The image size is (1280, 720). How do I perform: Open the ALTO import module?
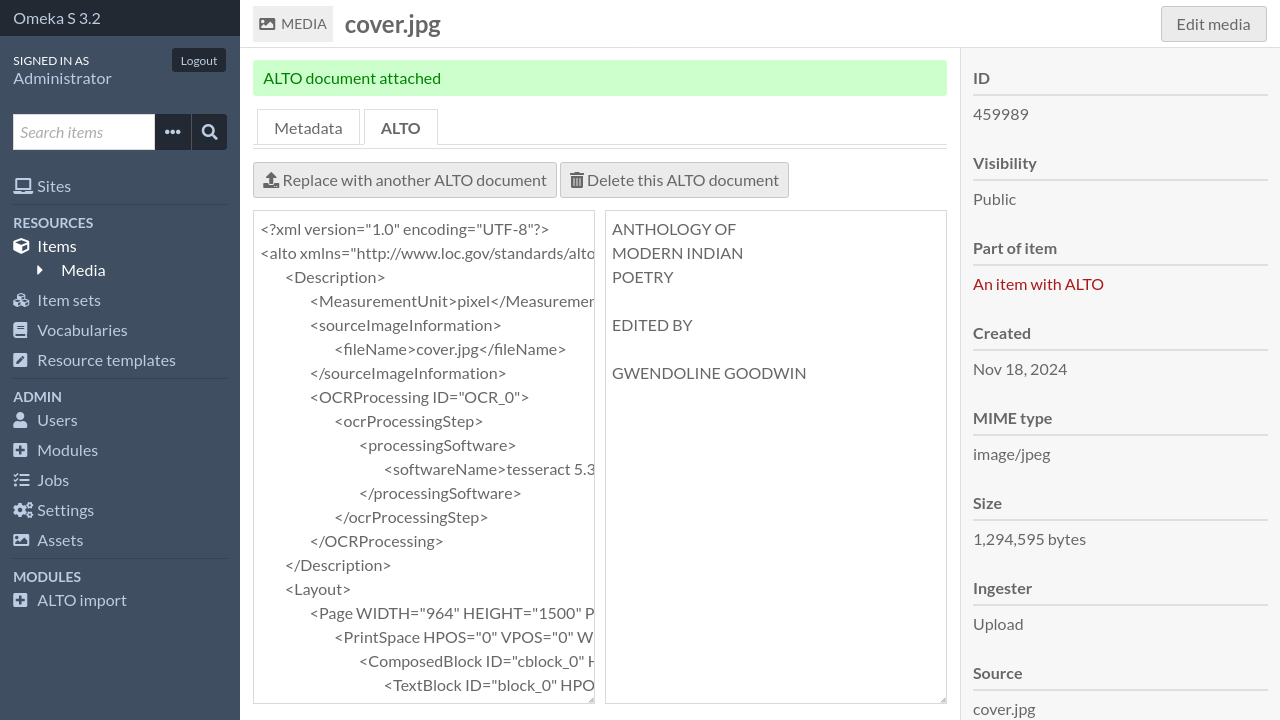83,600
